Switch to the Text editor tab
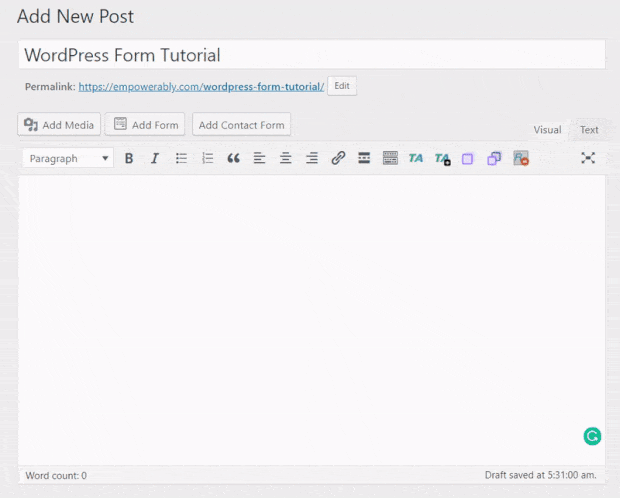Screen dimensions: 620x498 [589, 130]
